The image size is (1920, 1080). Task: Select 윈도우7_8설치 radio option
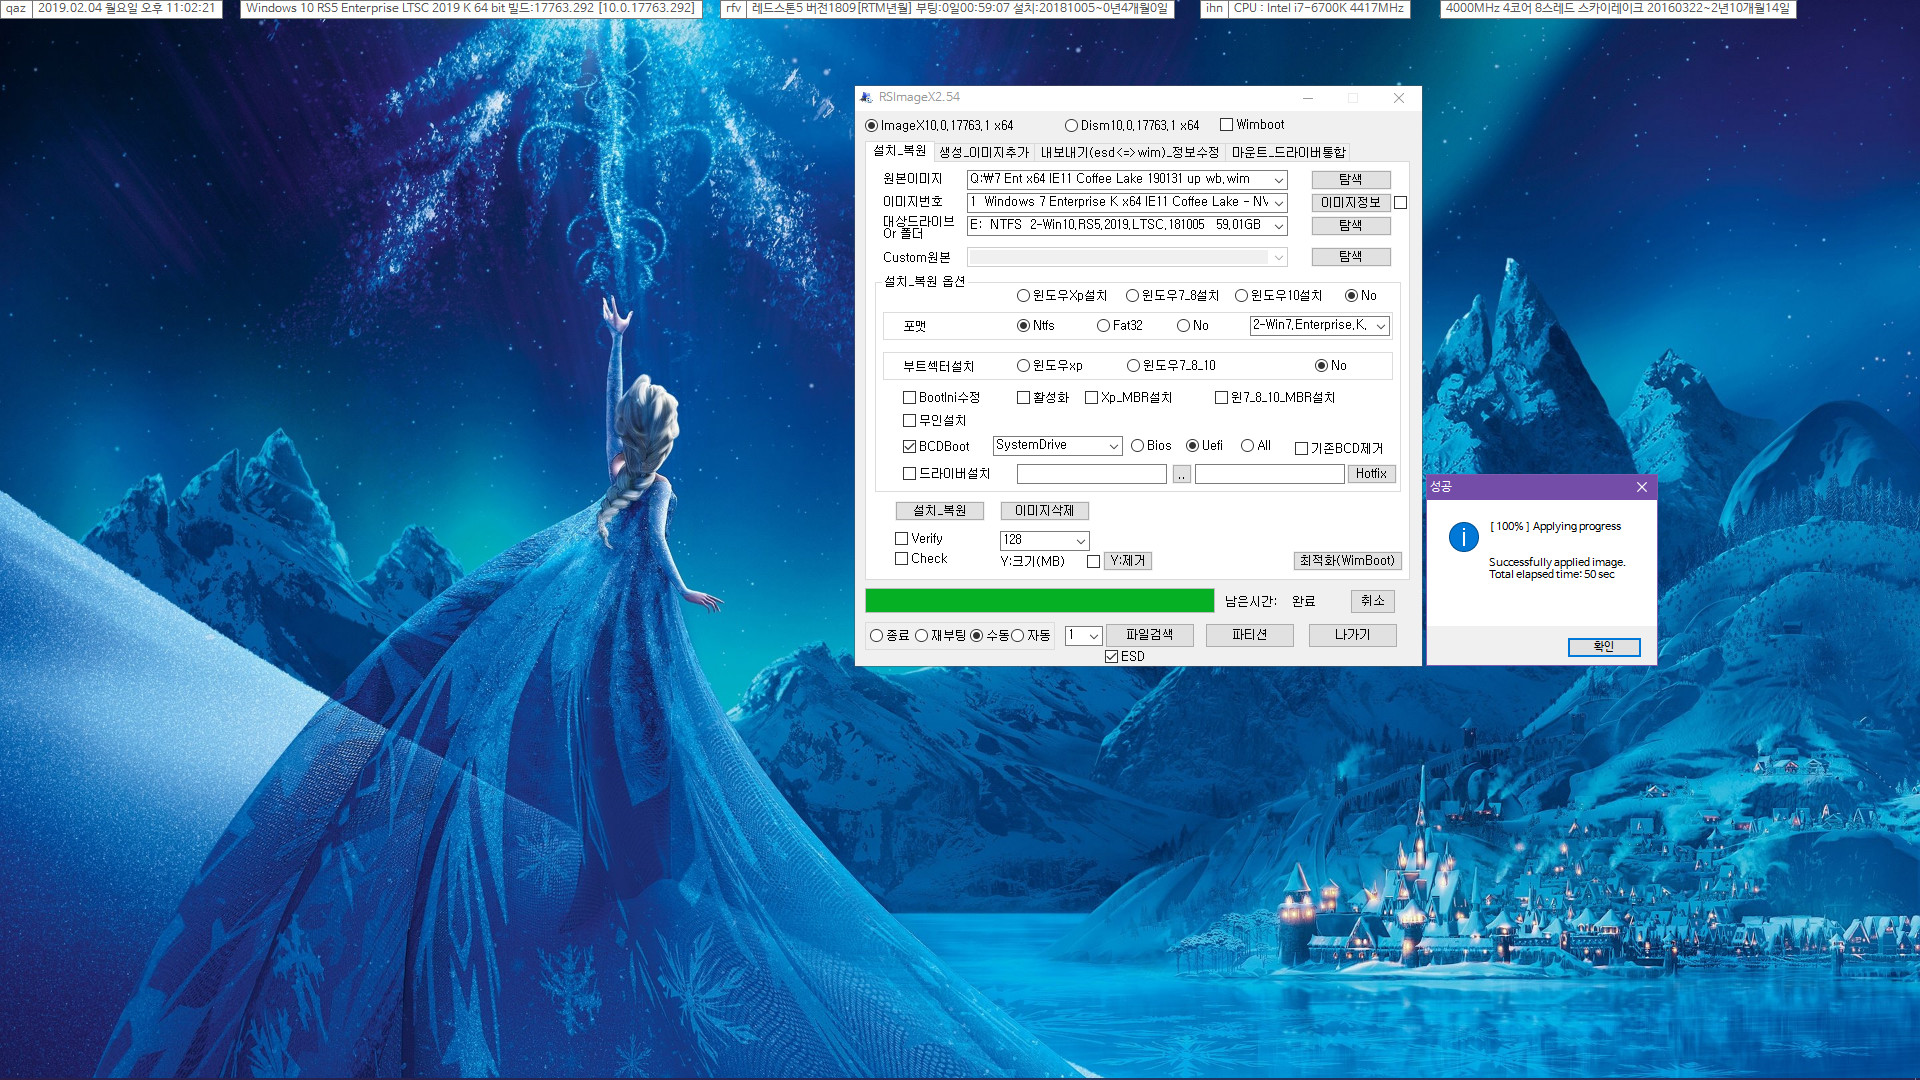pyautogui.click(x=1132, y=296)
